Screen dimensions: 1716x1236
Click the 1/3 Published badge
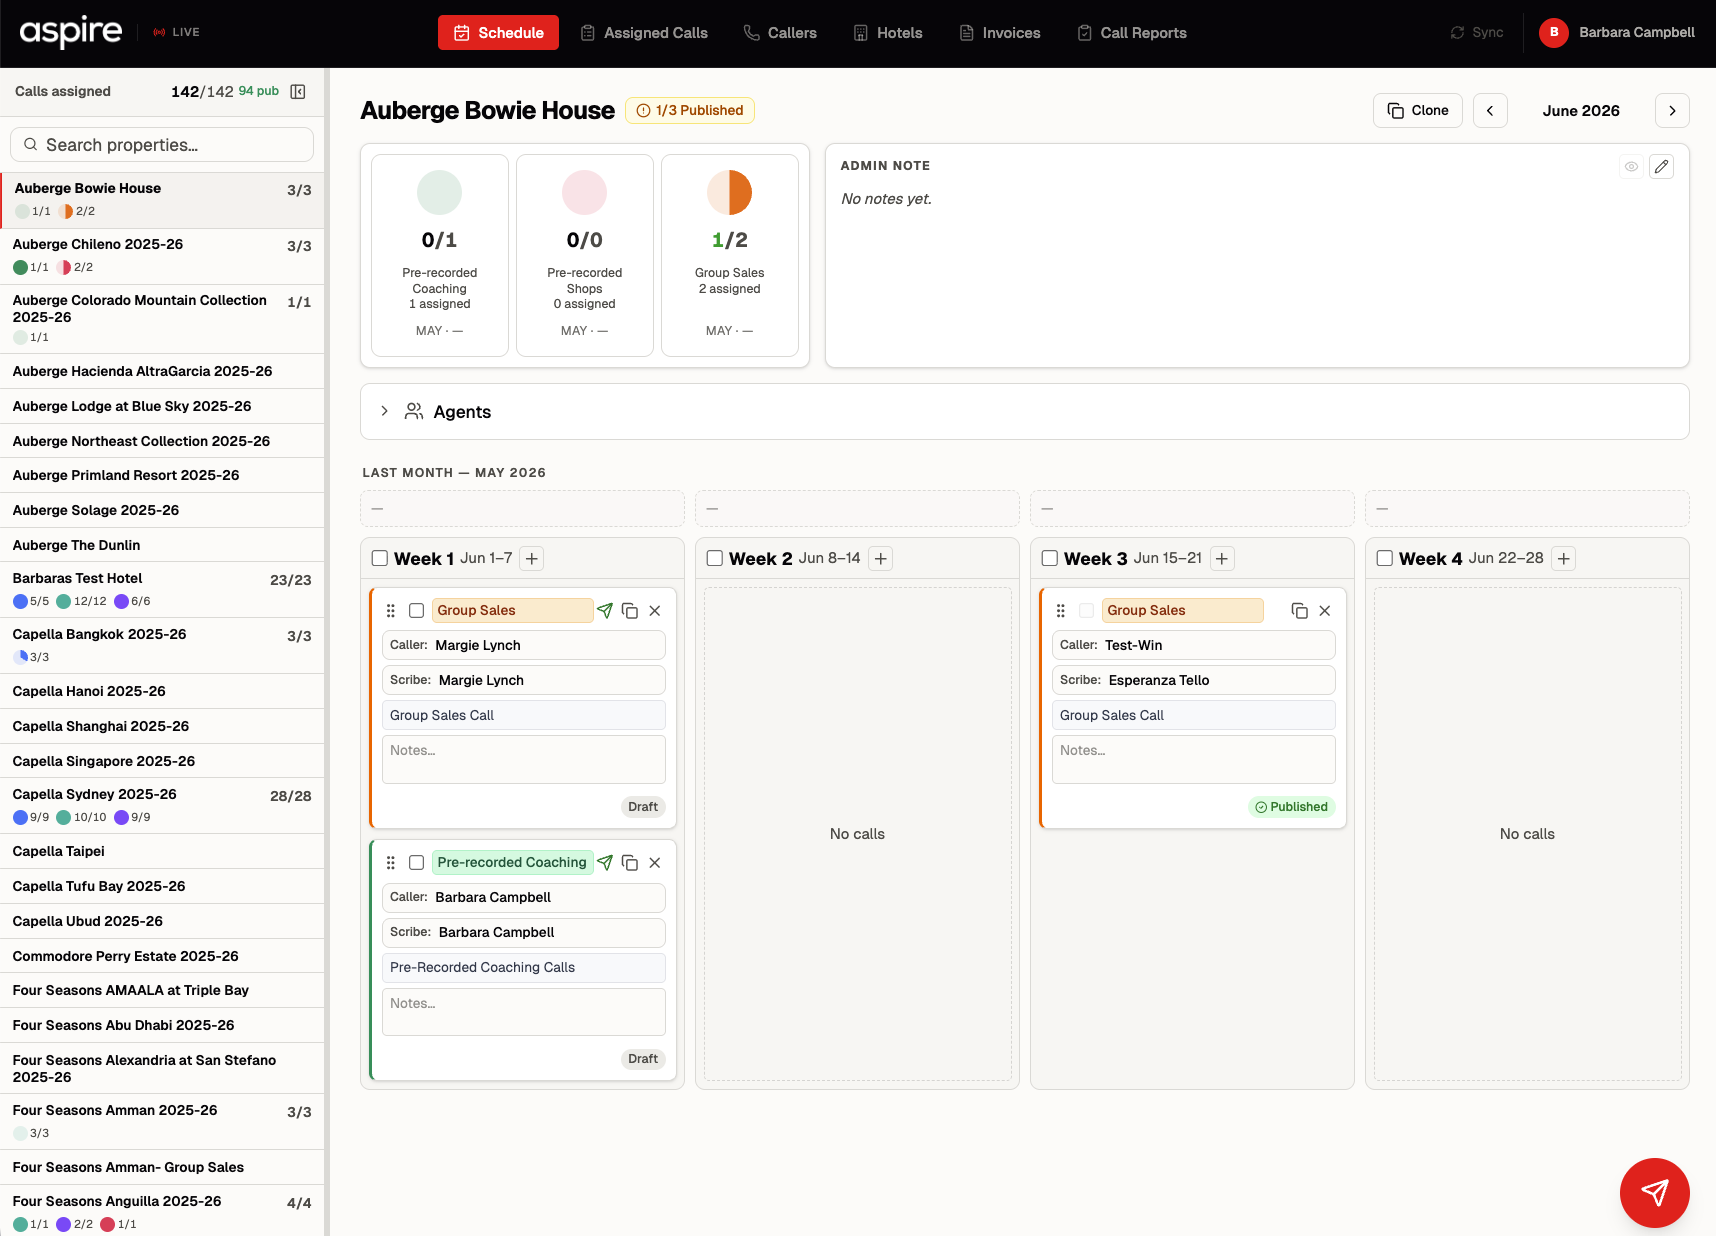coord(690,111)
